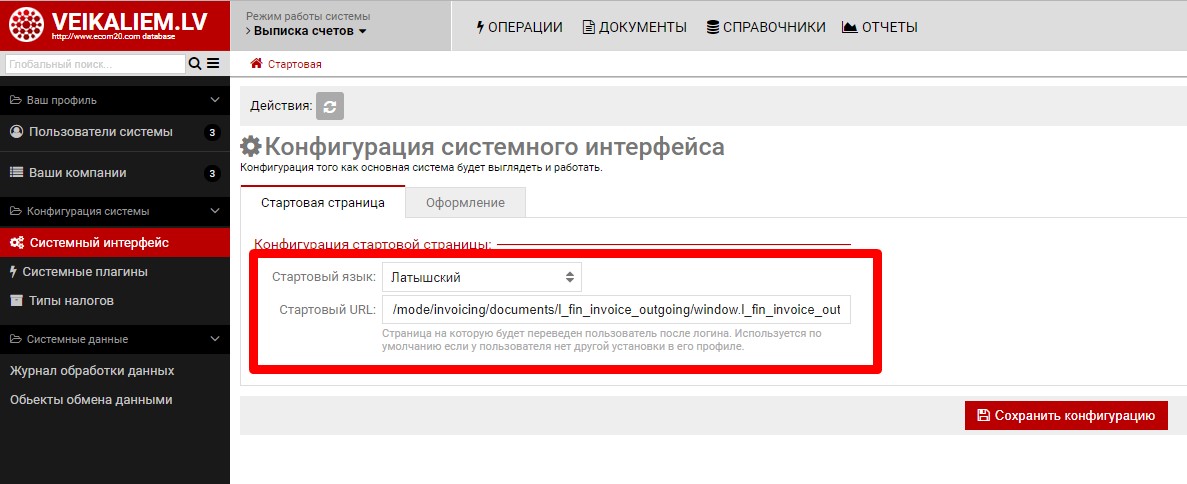Collapse the Ваш профиль section
1187x484 pixels.
click(x=214, y=100)
